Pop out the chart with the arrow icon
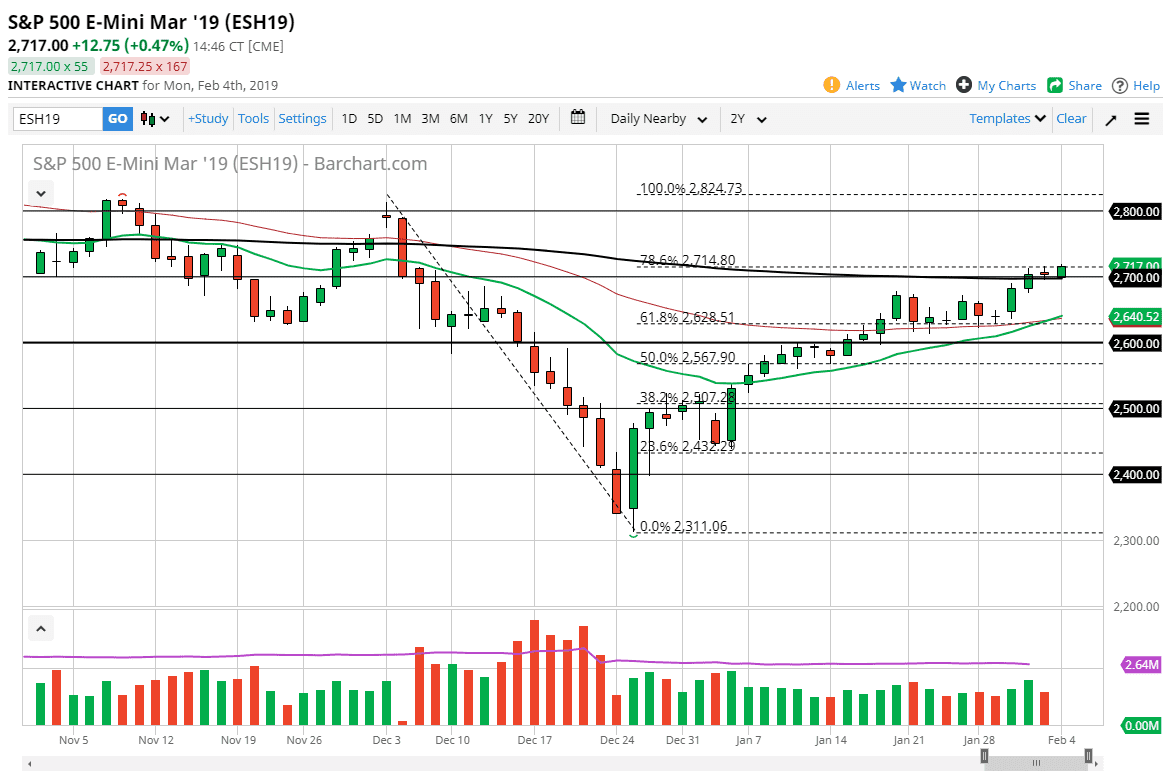Image resolution: width=1170 pixels, height=780 pixels. (x=1110, y=118)
